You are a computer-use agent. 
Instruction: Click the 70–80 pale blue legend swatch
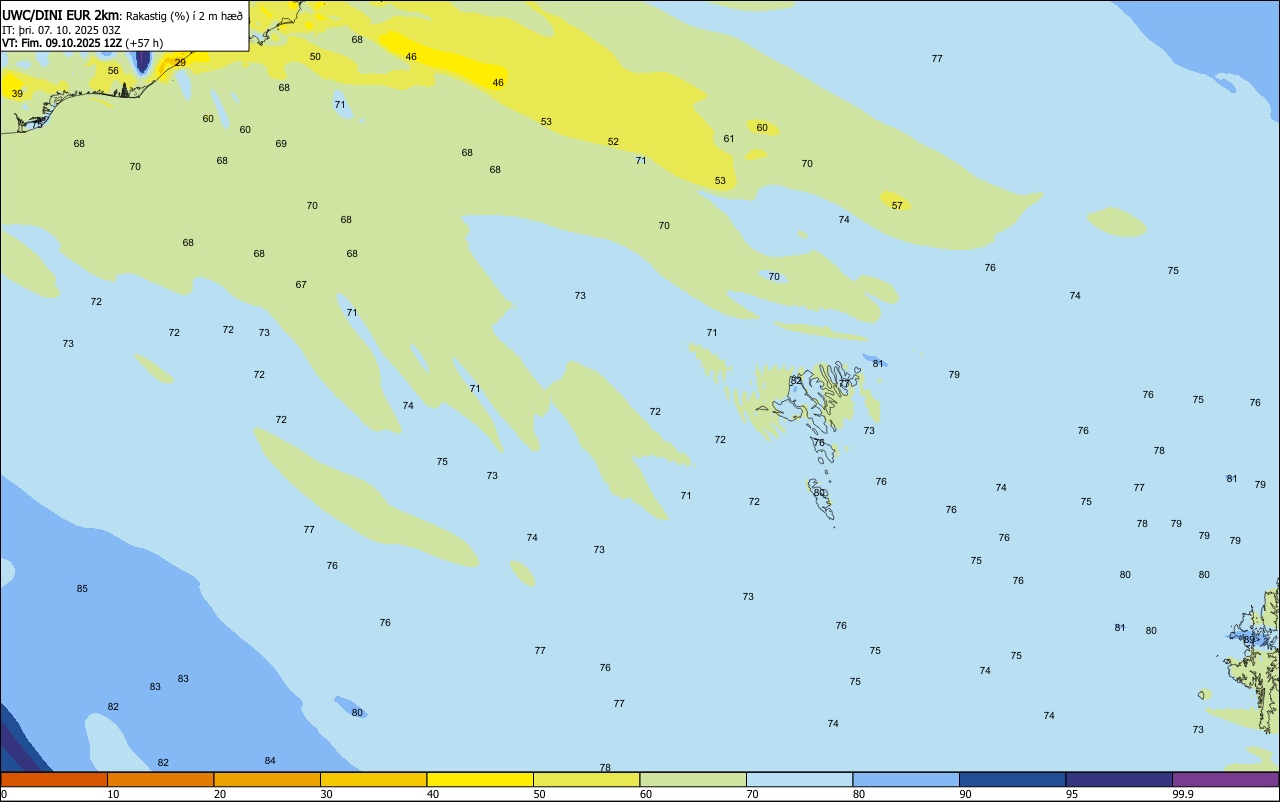tap(799, 779)
